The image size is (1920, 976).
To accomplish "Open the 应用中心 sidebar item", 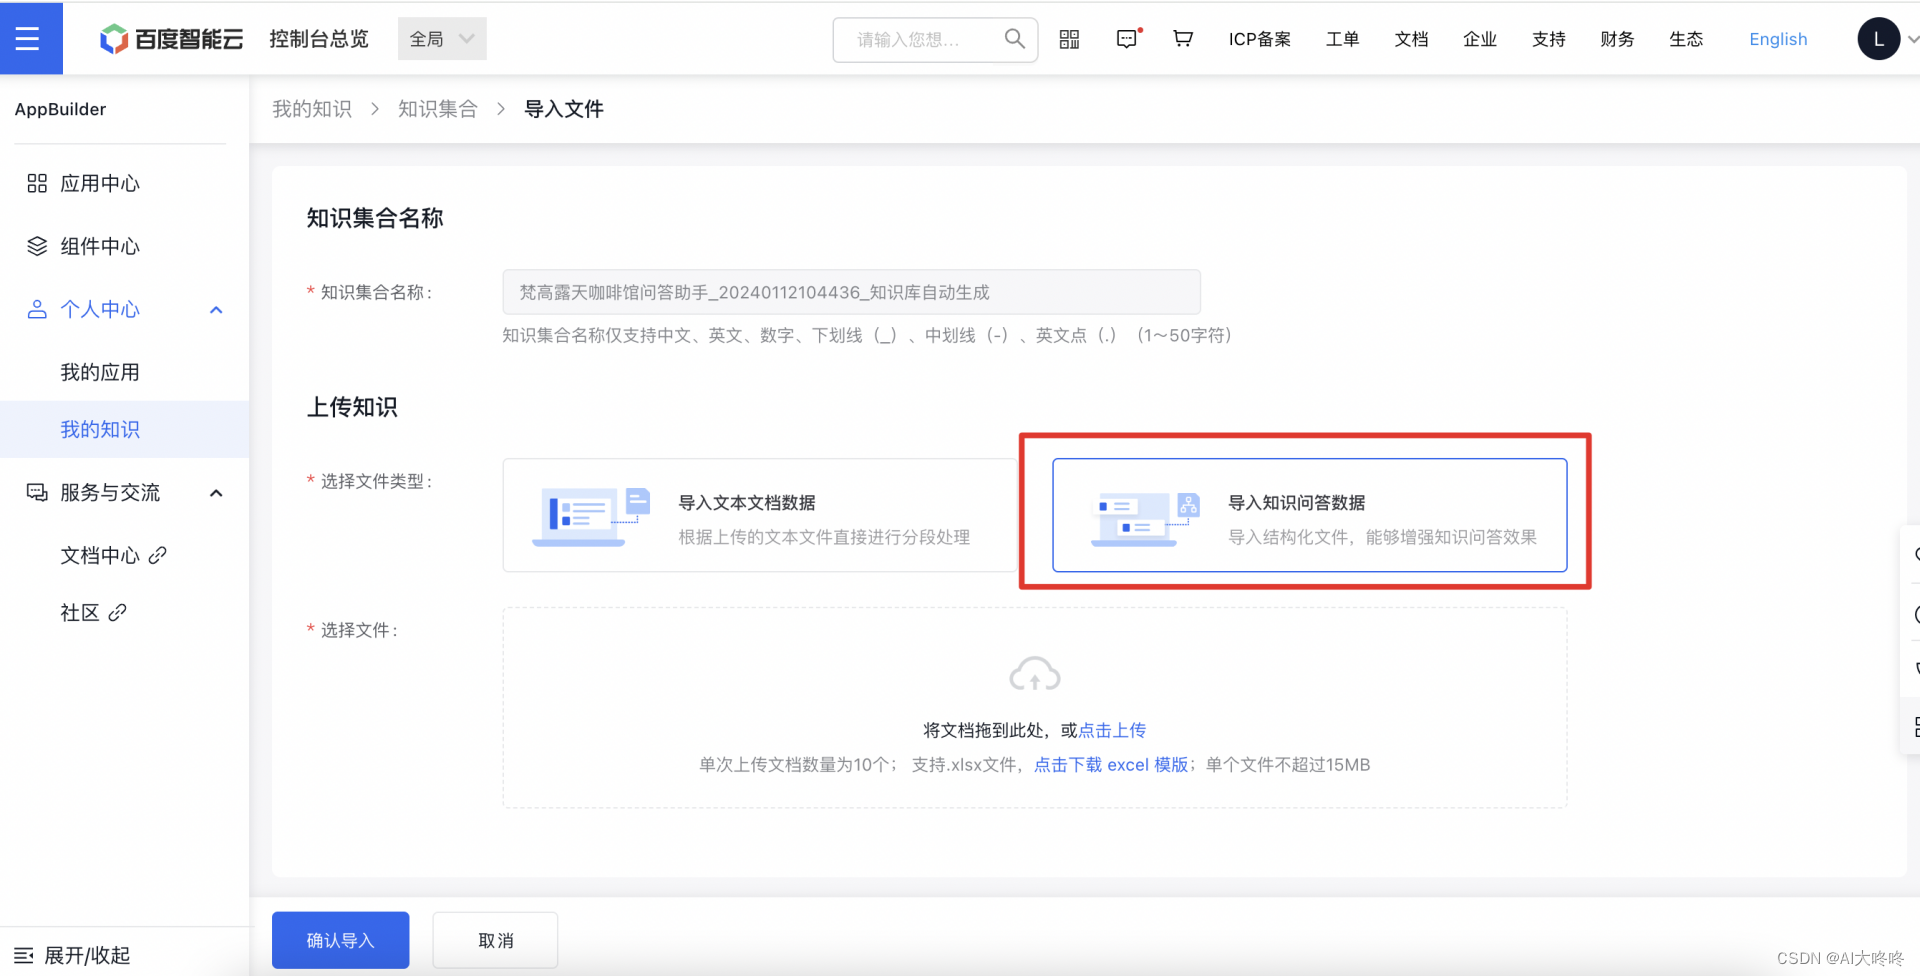I will [x=101, y=183].
